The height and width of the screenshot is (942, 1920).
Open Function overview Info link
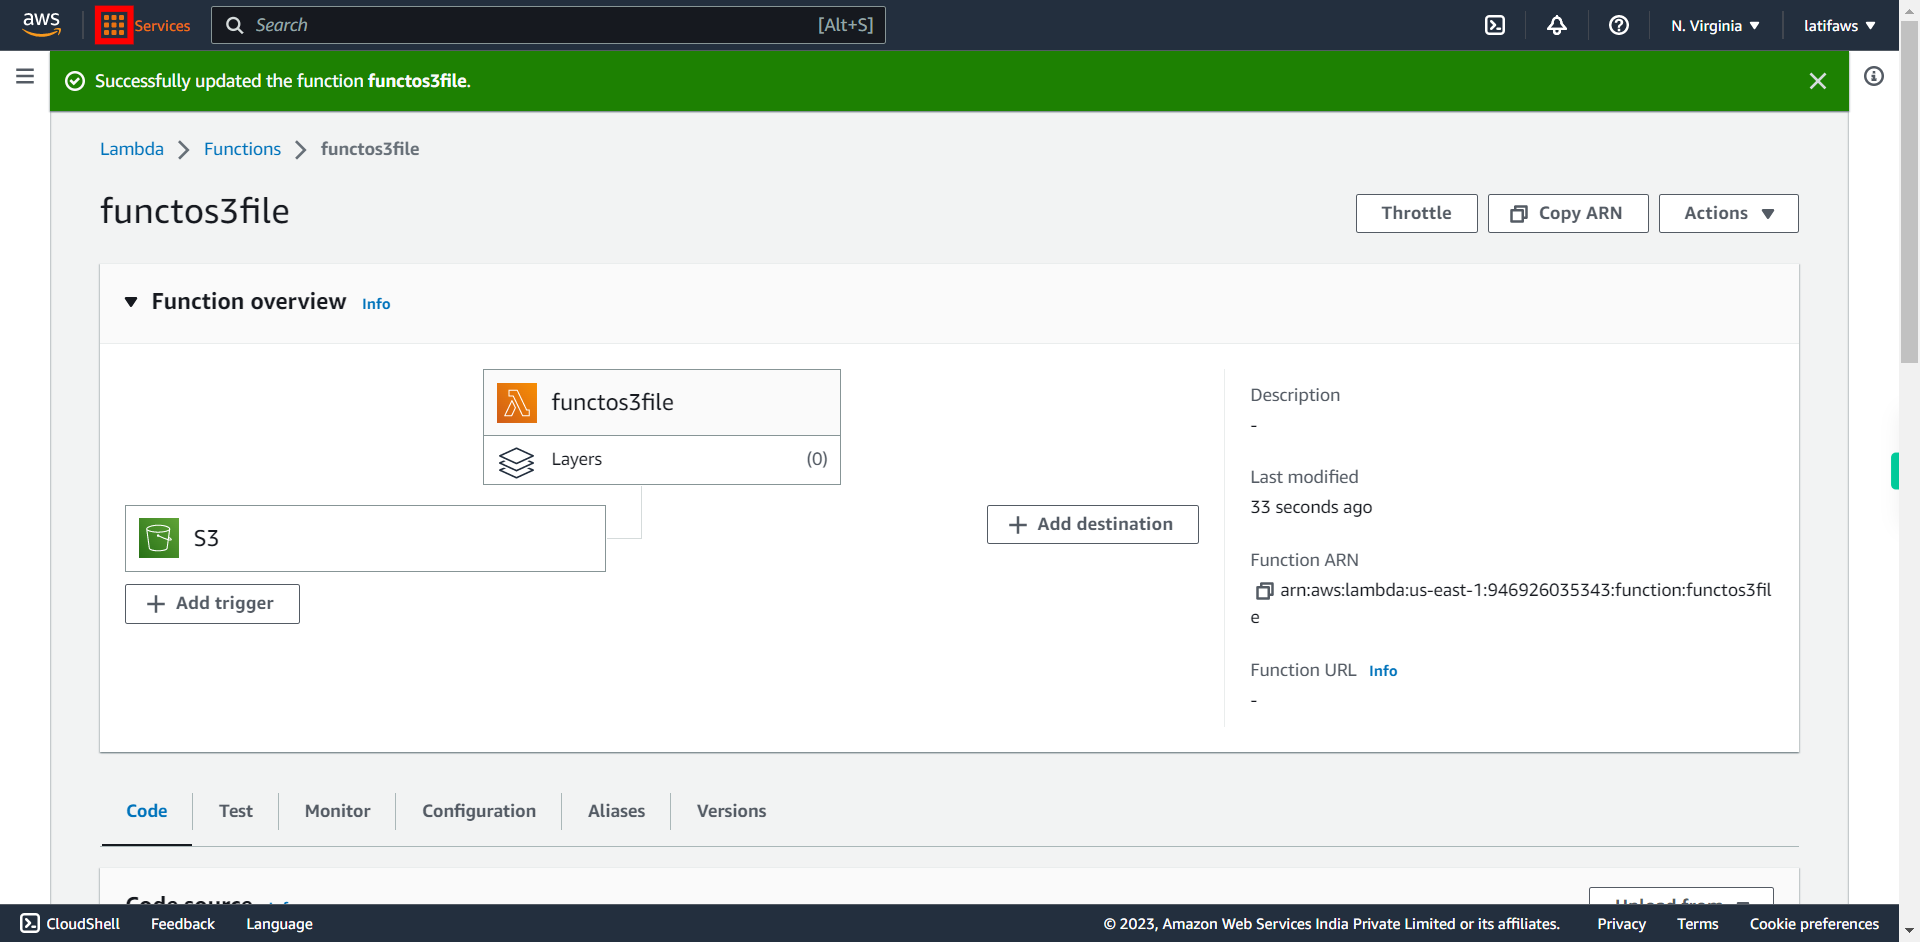click(376, 304)
